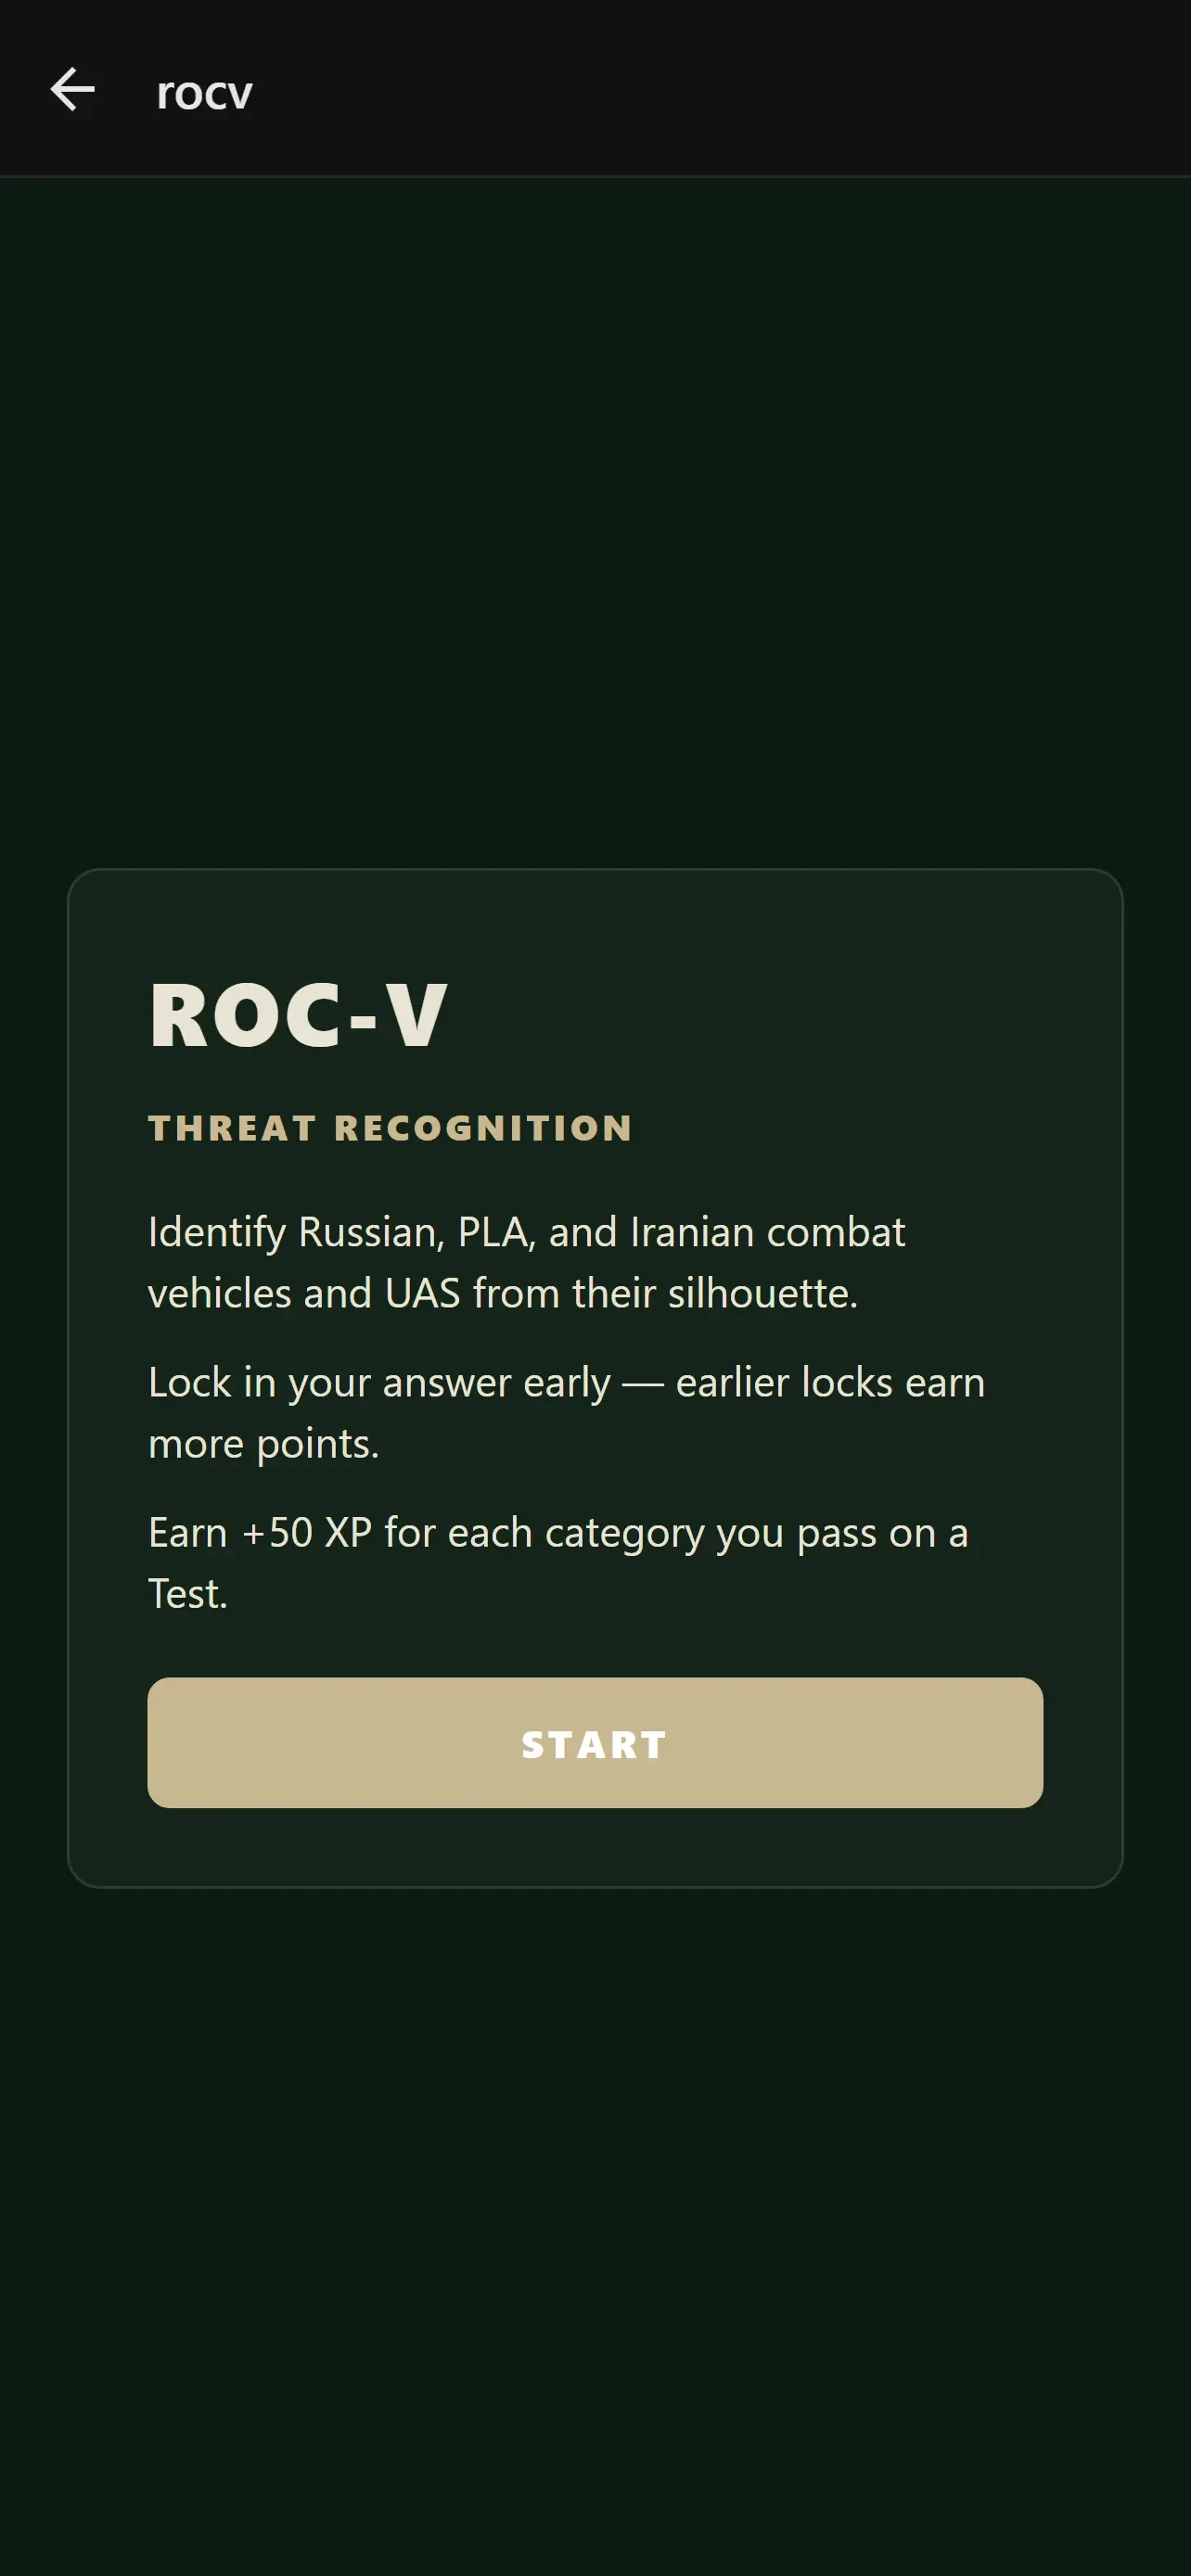Click the word category in XP sentence
Screen dimensions: 1191x2576
click(x=624, y=1533)
